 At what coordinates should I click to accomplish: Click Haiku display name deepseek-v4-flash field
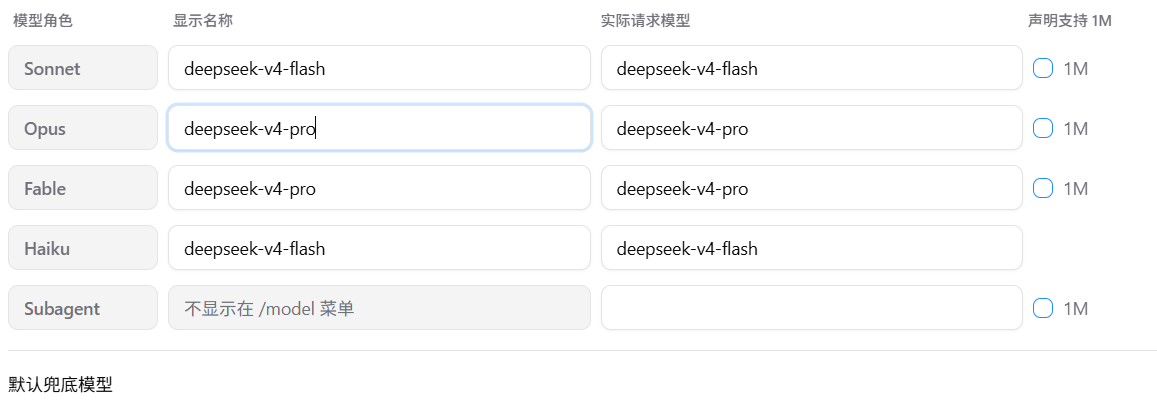tap(379, 247)
